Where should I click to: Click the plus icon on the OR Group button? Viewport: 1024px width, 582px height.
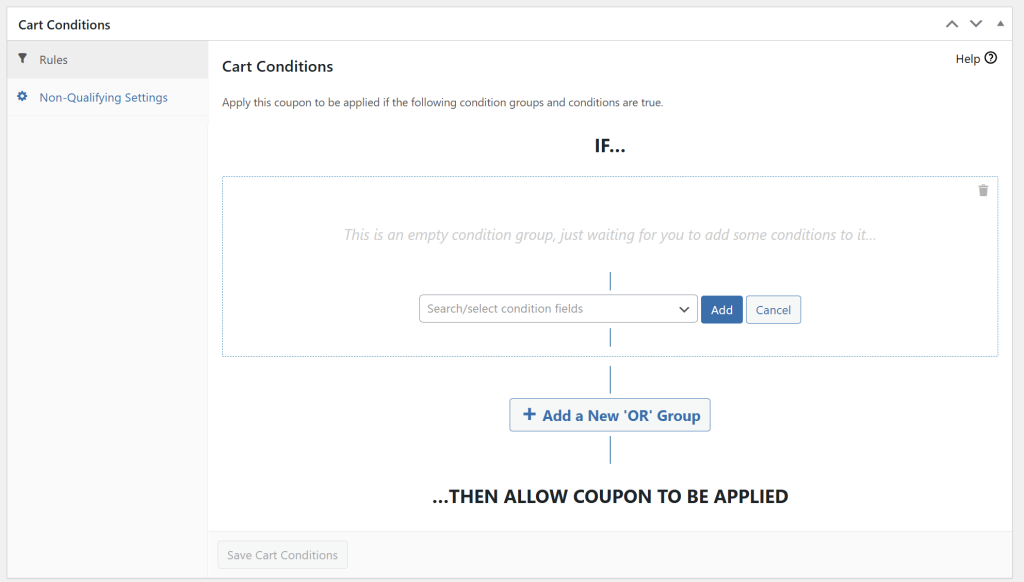coord(528,414)
